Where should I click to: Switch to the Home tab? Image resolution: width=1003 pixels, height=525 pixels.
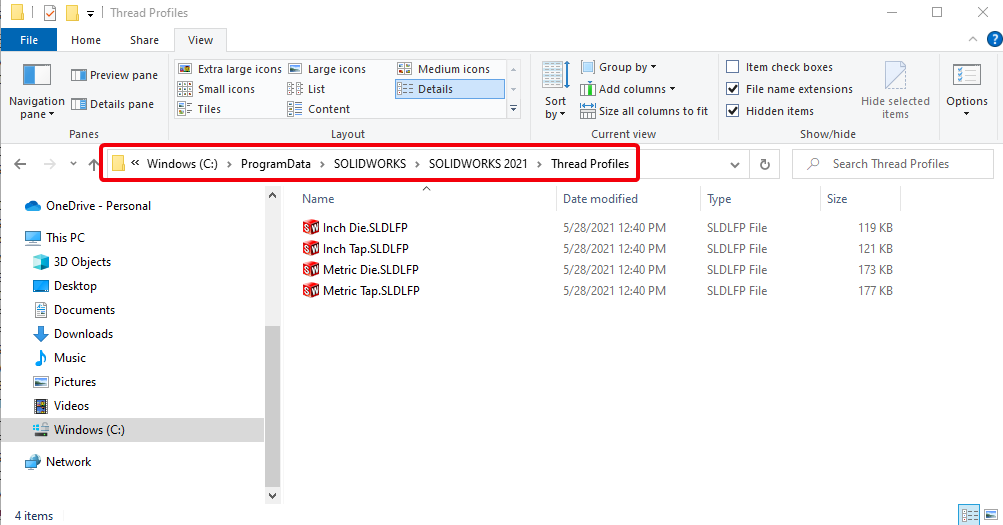(86, 40)
